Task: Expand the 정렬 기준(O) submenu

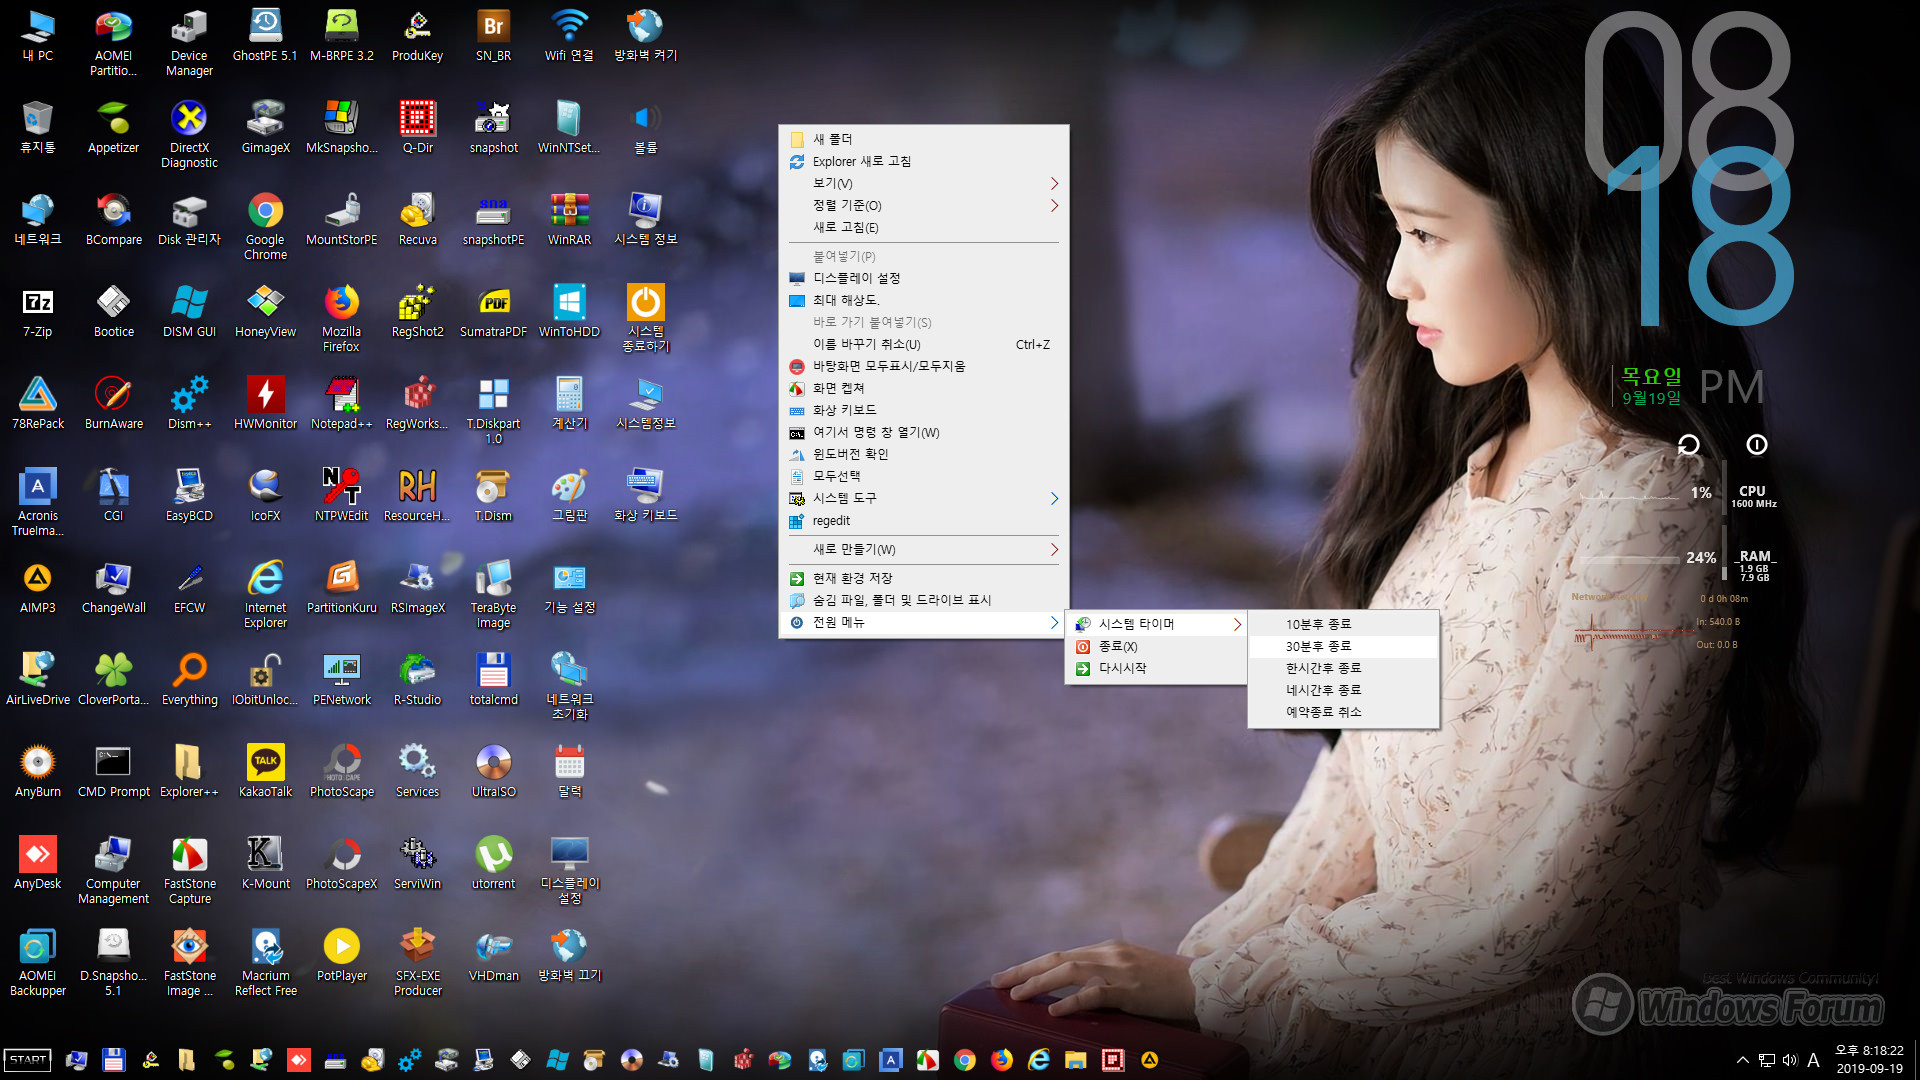Action: 923,205
